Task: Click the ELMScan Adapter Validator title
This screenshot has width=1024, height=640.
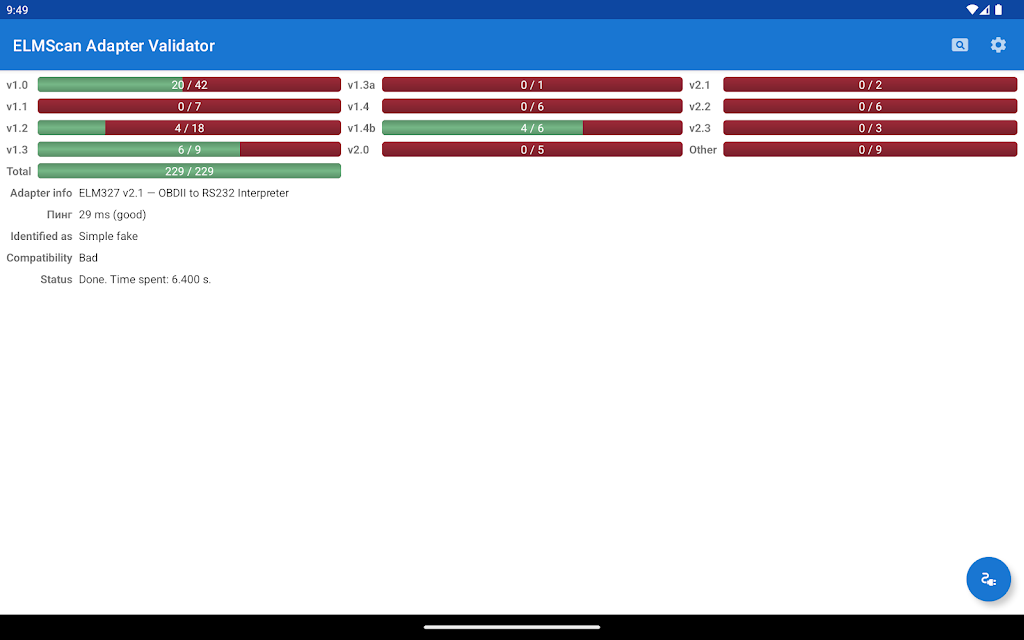Action: [x=114, y=46]
